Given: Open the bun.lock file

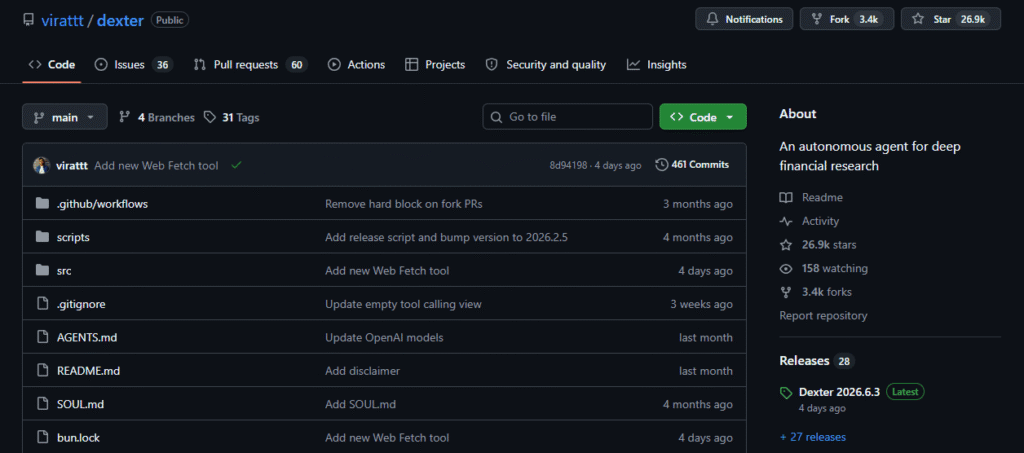Looking at the screenshot, I should point(78,437).
